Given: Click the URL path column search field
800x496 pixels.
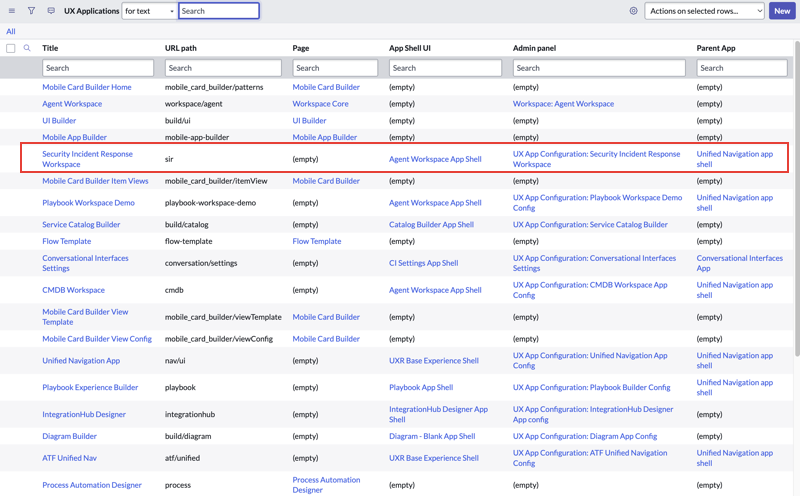Looking at the screenshot, I should (223, 68).
